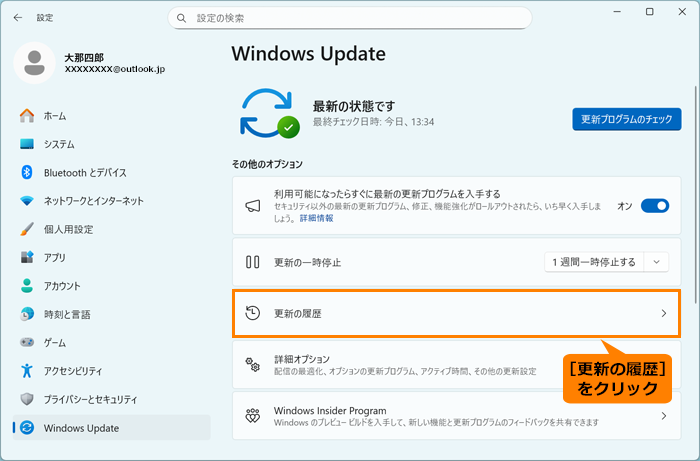This screenshot has height=461, width=700.
Task: Click the プライバシーとセキュリティ shield icon
Action: pyautogui.click(x=27, y=399)
